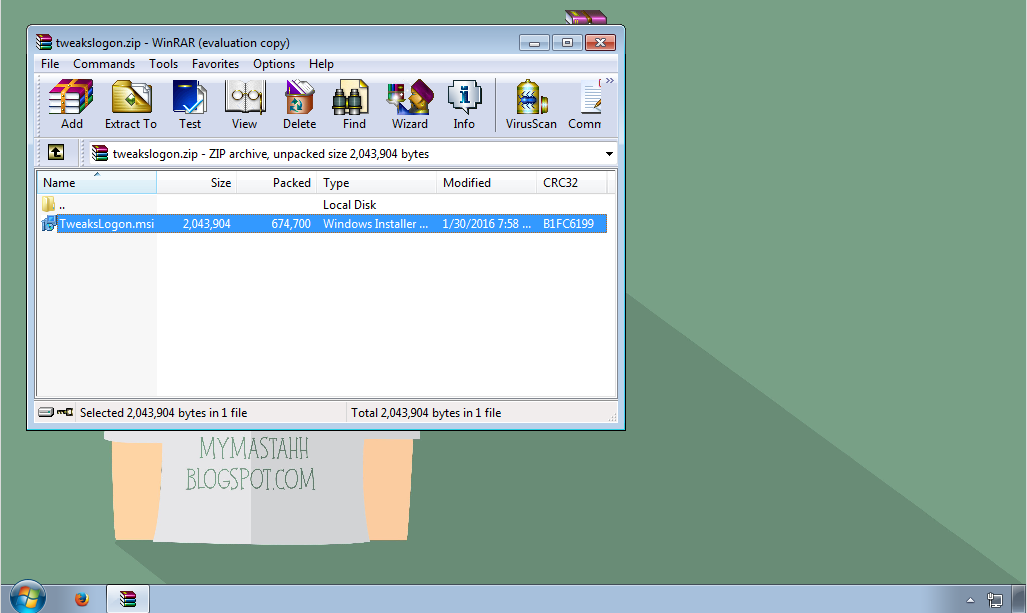Screen dimensions: 1027x613
Task: Click the Delete toolbar icon
Action: point(299,105)
